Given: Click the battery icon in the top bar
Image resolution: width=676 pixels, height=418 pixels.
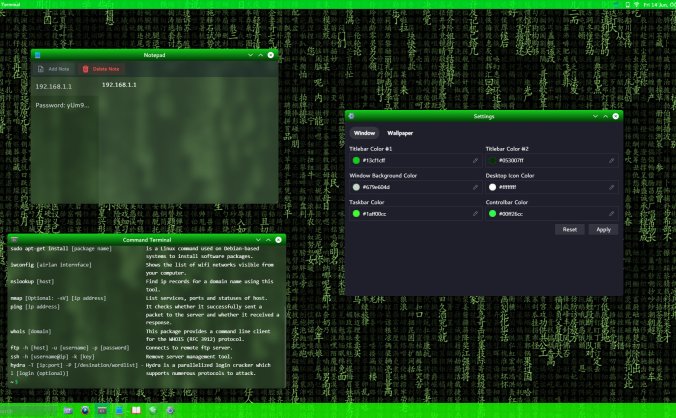Looking at the screenshot, I should click(x=628, y=4).
